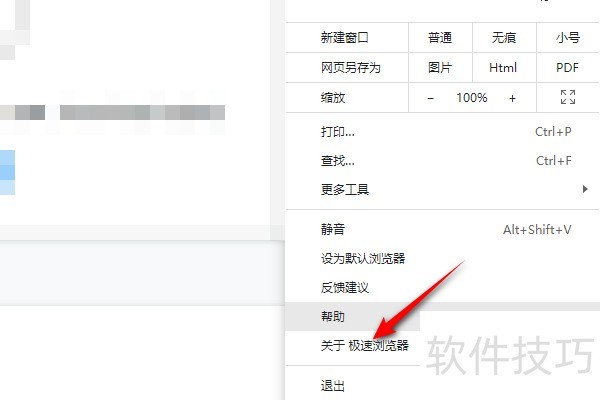Save the webpage as 图片

tap(440, 68)
